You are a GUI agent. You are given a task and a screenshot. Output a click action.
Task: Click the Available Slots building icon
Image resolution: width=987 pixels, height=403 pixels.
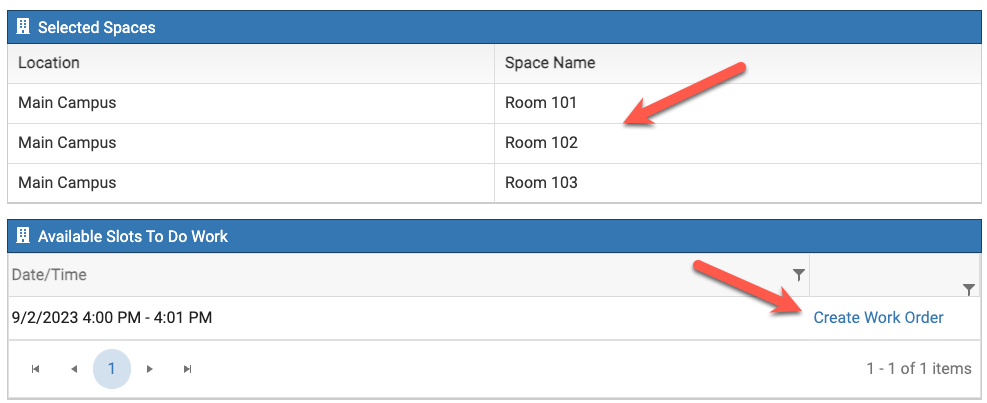(x=24, y=236)
